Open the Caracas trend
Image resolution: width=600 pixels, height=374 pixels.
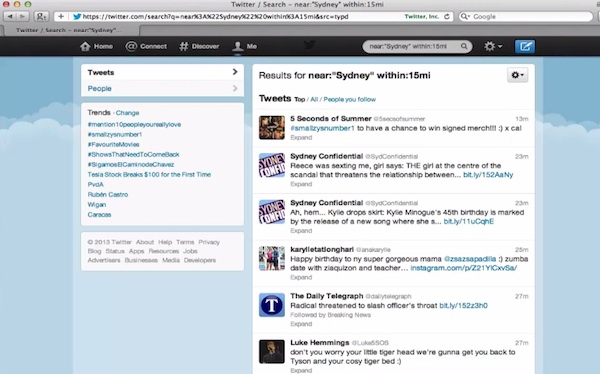click(99, 214)
